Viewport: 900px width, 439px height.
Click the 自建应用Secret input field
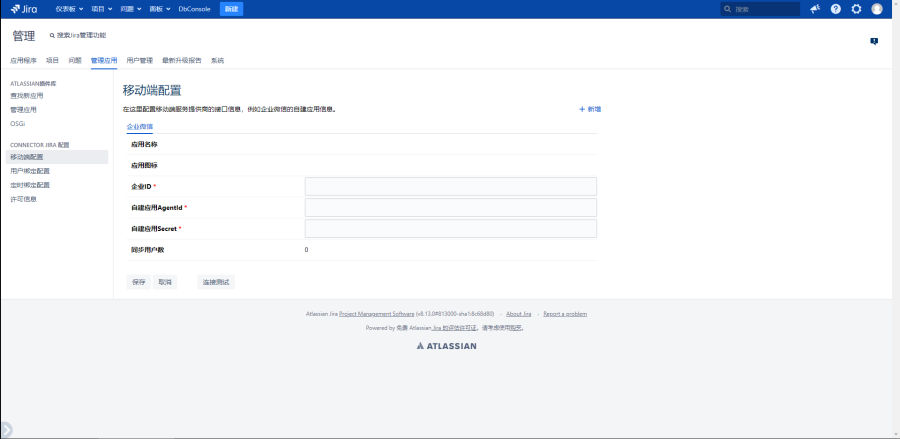(x=450, y=229)
